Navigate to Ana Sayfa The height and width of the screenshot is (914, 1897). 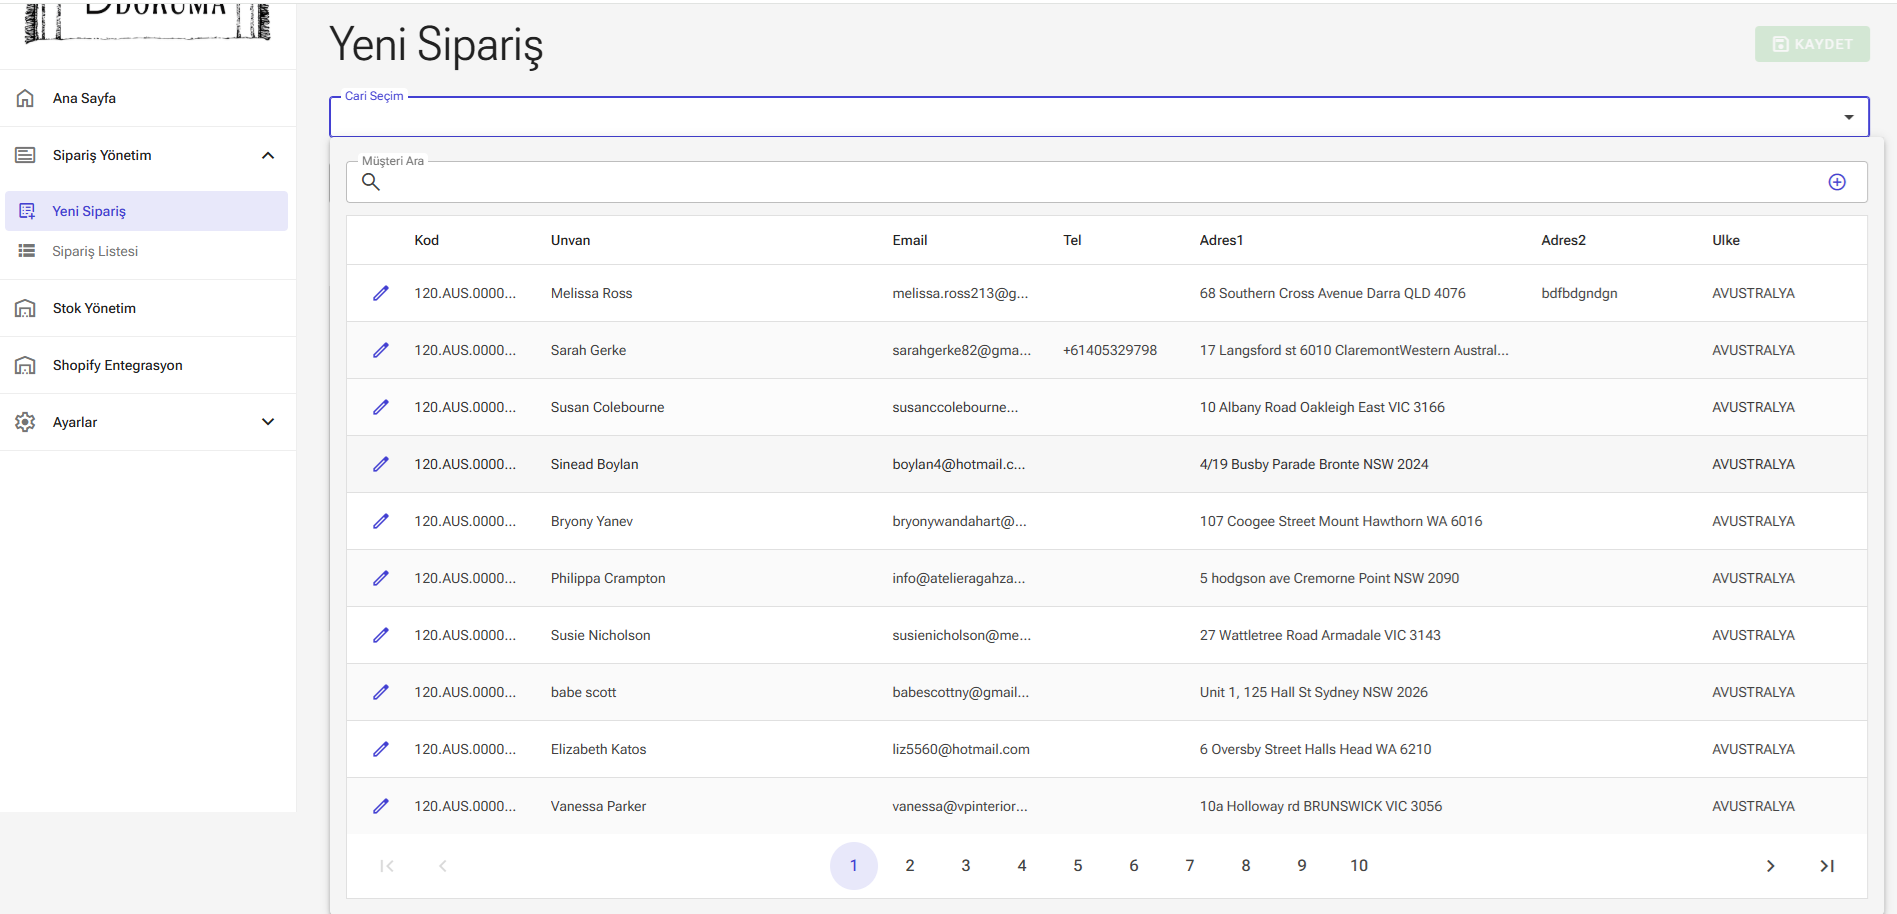pyautogui.click(x=84, y=98)
